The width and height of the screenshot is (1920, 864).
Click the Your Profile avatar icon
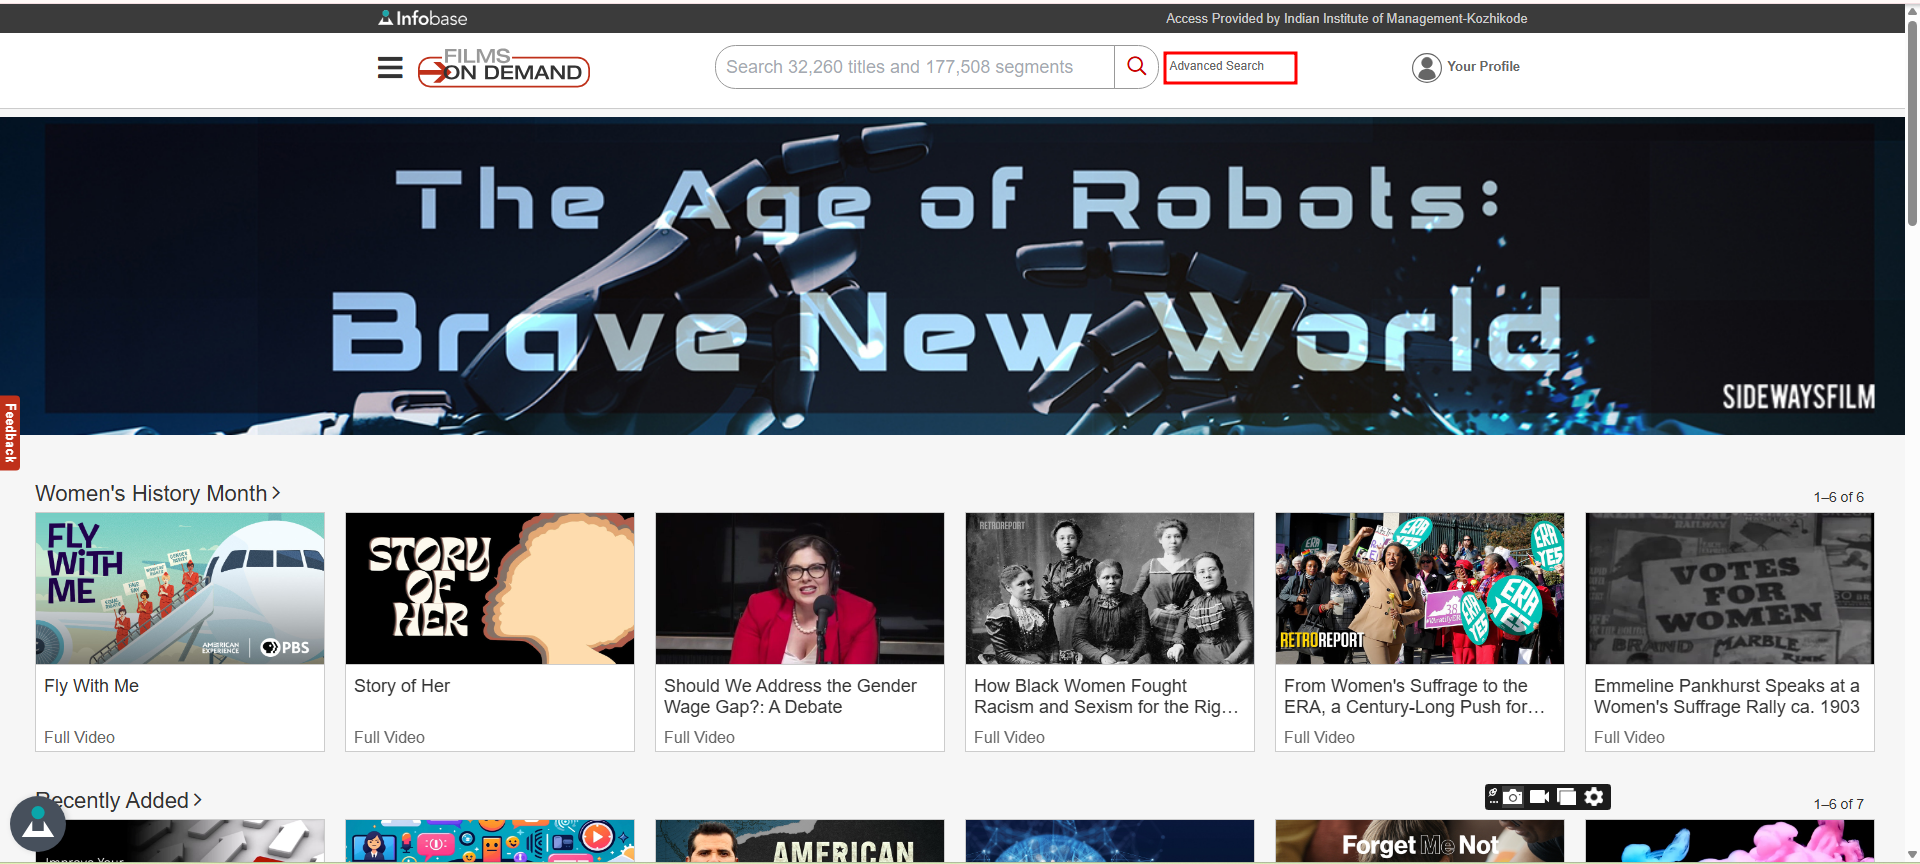coord(1426,67)
